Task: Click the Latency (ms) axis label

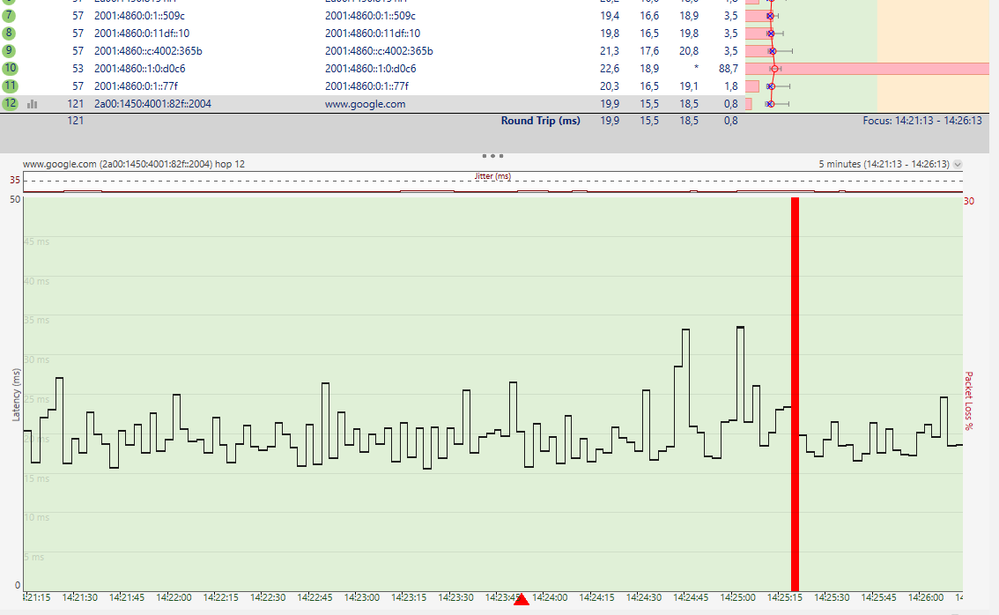Action: (x=16, y=395)
